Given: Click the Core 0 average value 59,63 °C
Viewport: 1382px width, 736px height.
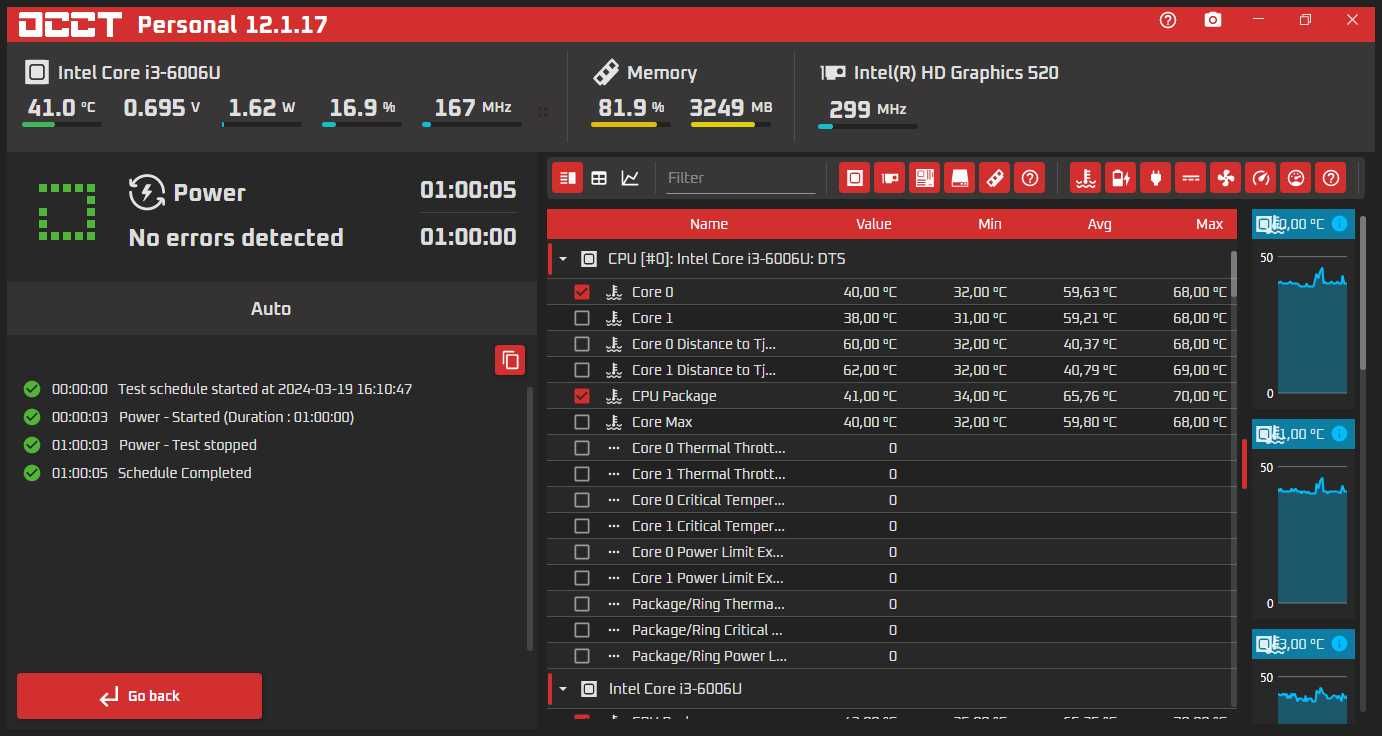Looking at the screenshot, I should [1089, 292].
